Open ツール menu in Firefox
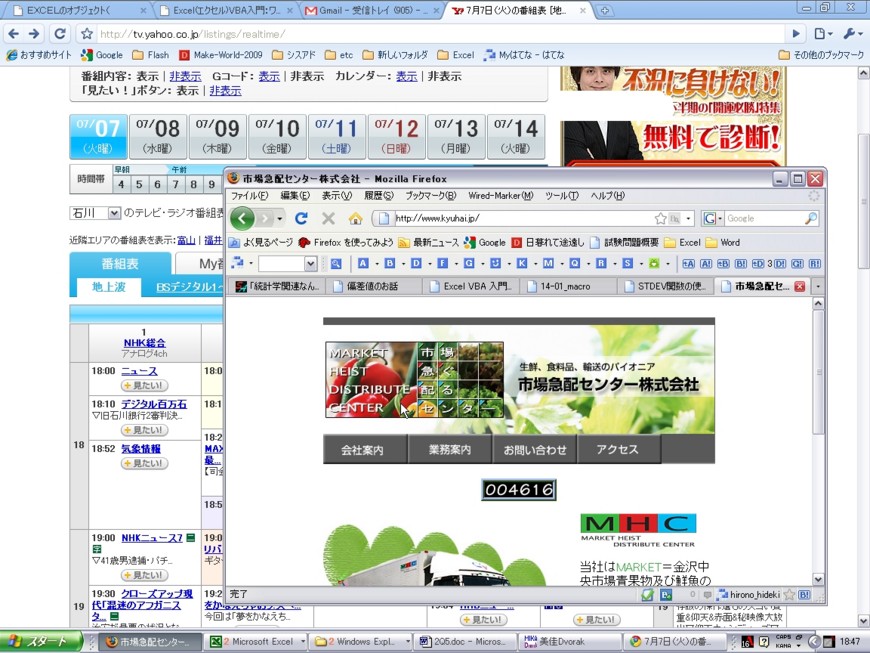Screen dimensions: 870x653 coord(562,195)
